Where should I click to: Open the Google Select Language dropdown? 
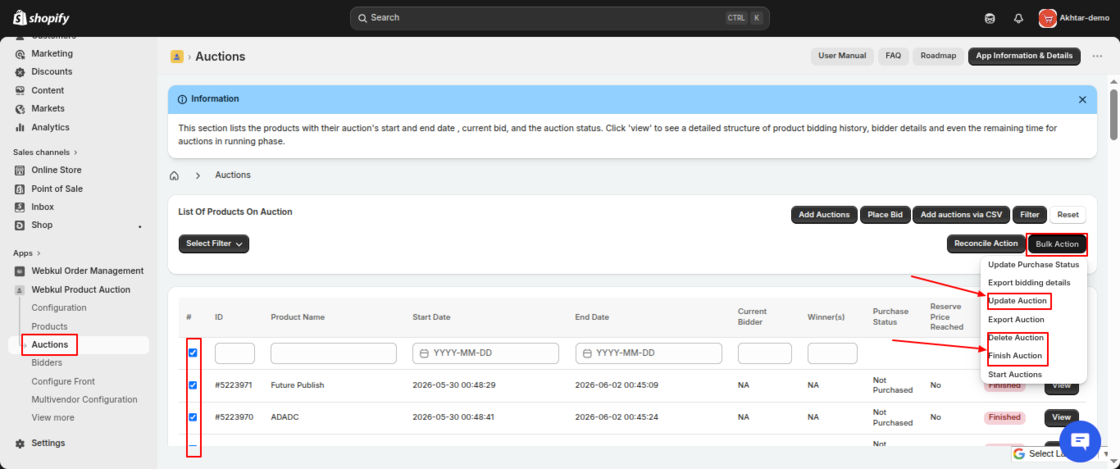(1059, 454)
